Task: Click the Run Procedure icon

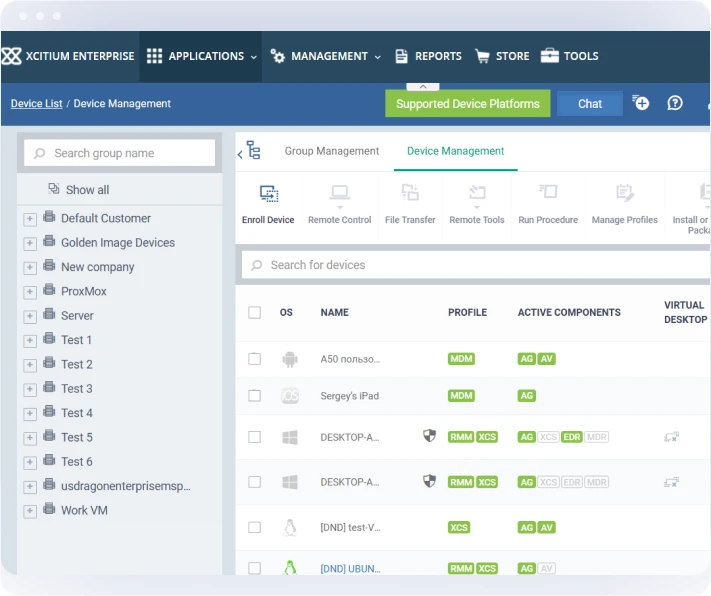Action: (x=548, y=191)
